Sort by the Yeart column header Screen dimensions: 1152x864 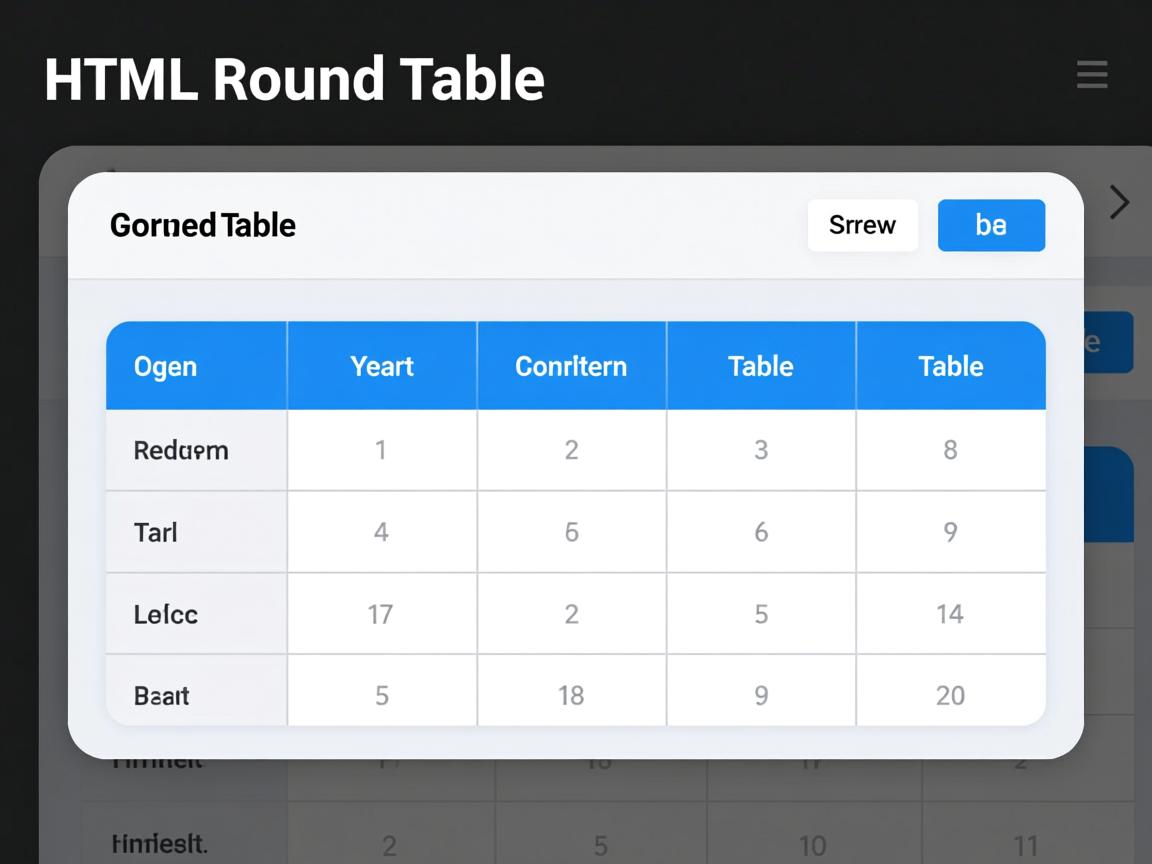(x=382, y=366)
